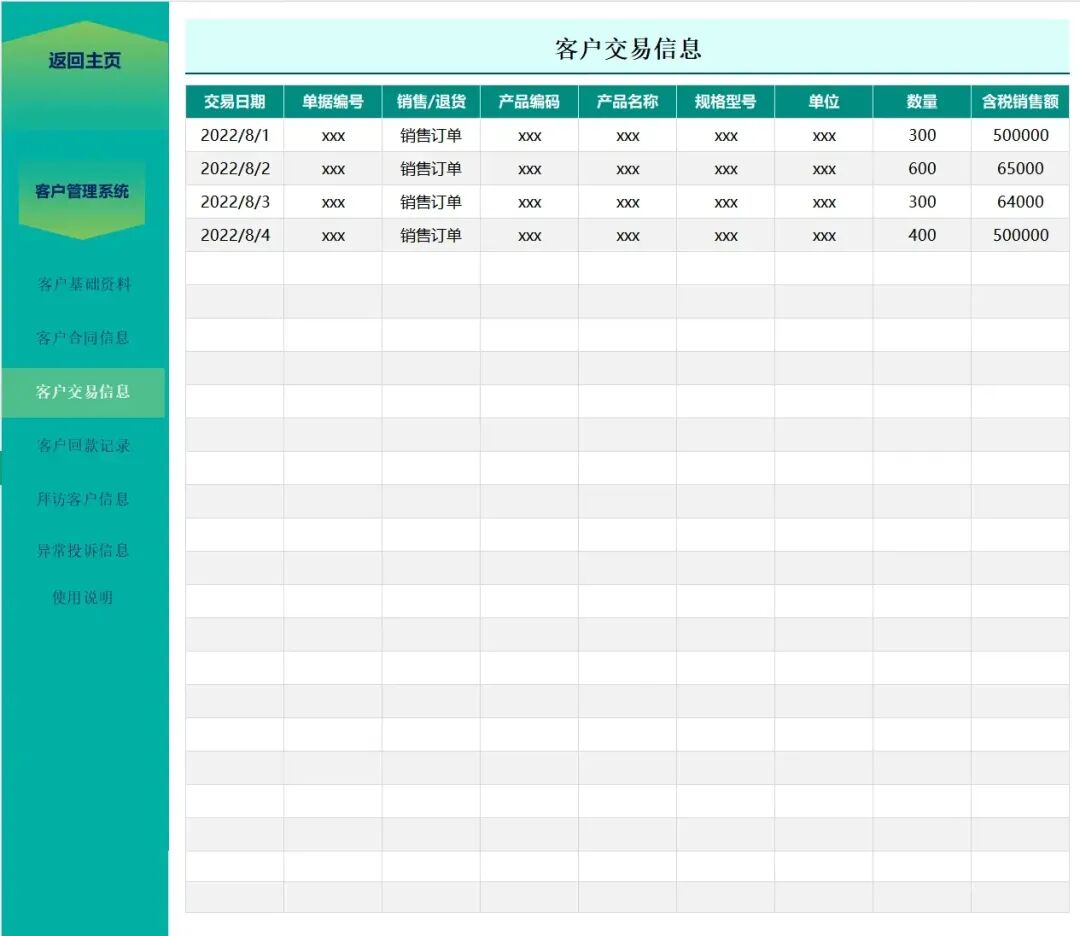Image resolution: width=1080 pixels, height=936 pixels.
Task: Select the 销售/退货 column header
Action: 431,102
